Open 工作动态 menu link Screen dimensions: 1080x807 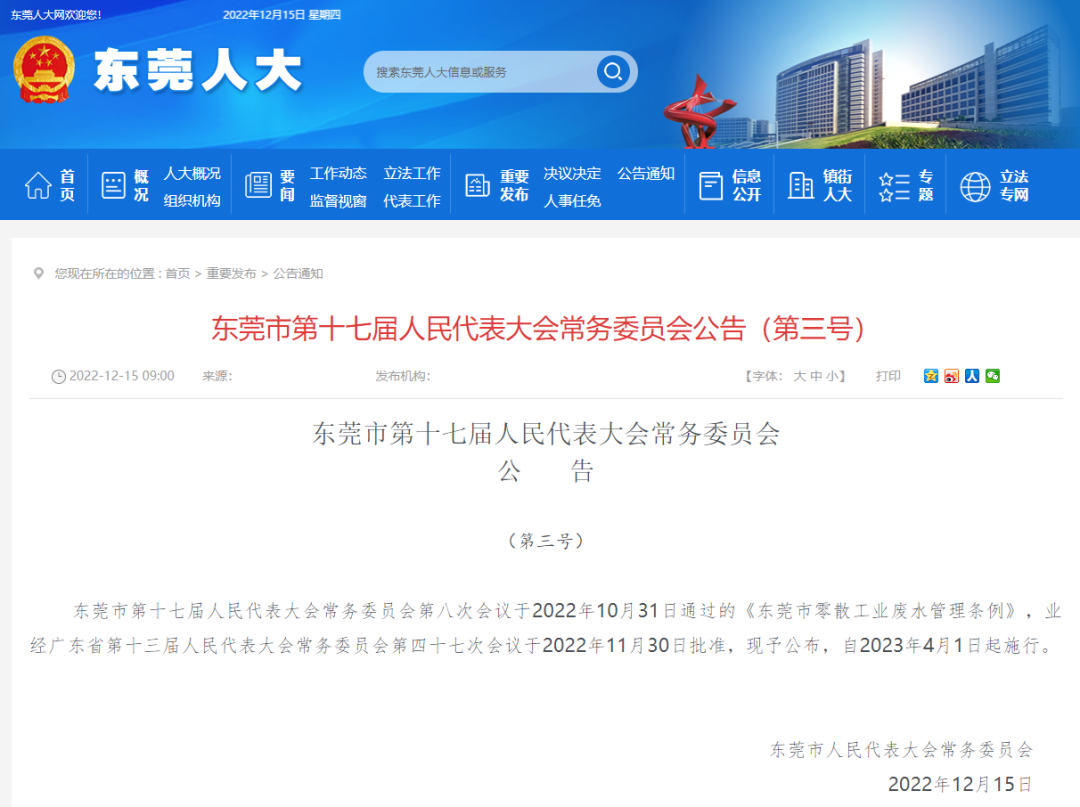[x=338, y=174]
